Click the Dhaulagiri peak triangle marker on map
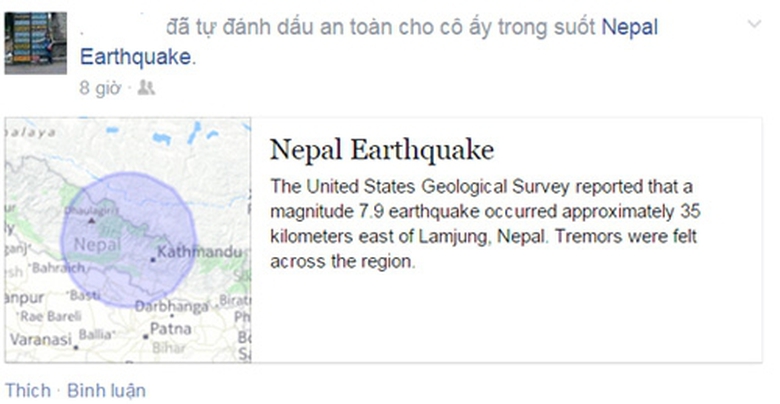 (92, 219)
